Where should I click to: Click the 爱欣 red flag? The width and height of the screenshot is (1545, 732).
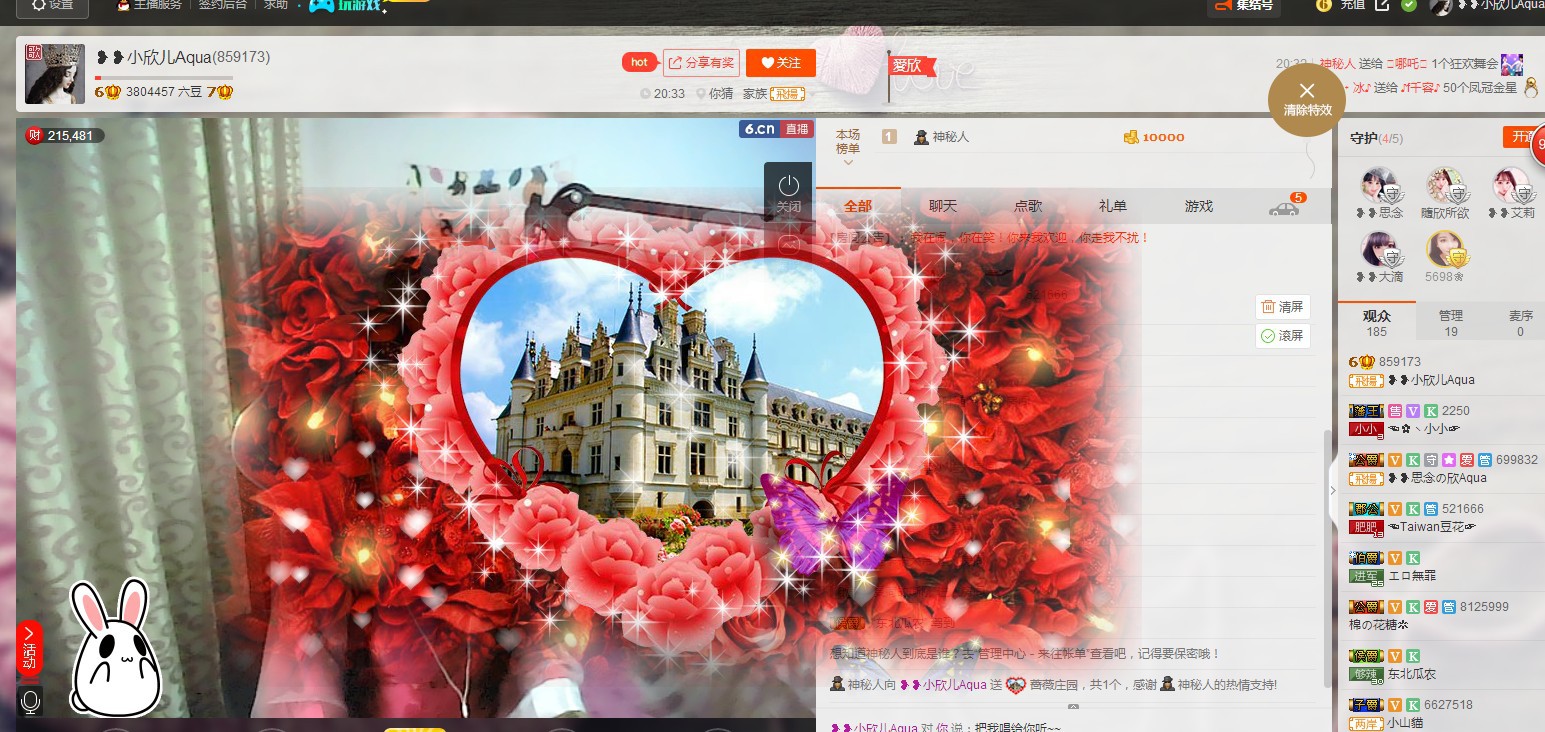pyautogui.click(x=911, y=66)
